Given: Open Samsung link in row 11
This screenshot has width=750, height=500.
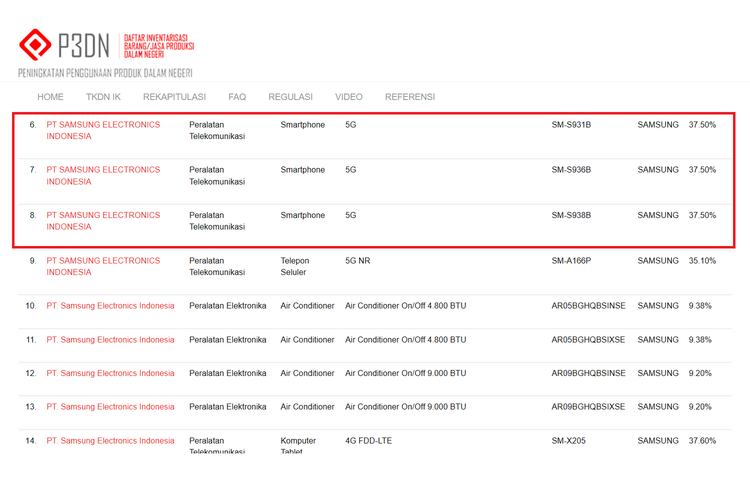Looking at the screenshot, I should [110, 340].
